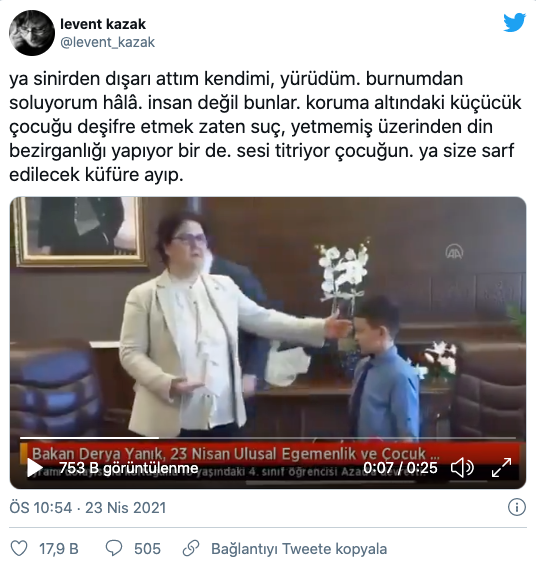Open the Twitter bird logo
This screenshot has height=562, width=536.
coord(514,22)
